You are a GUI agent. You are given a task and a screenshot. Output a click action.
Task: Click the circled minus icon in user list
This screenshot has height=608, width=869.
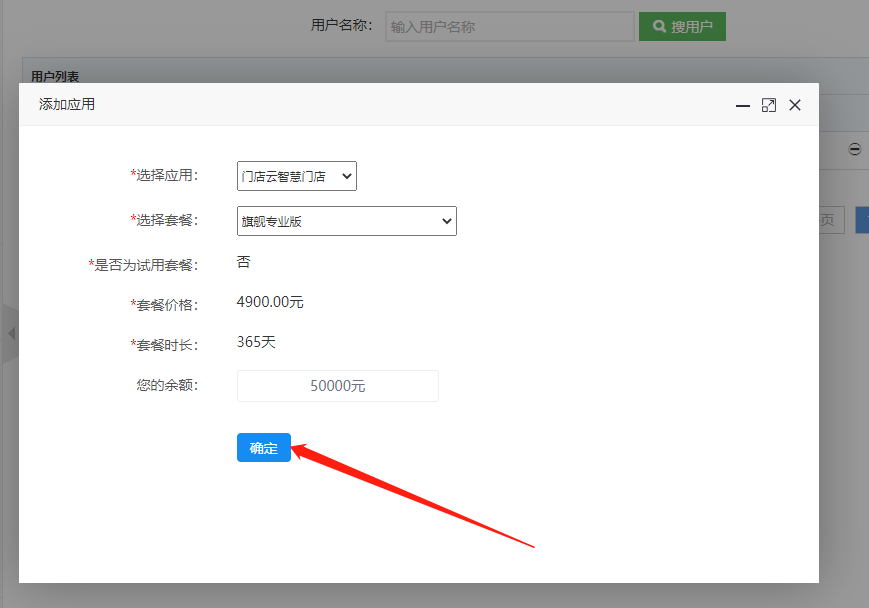854,149
